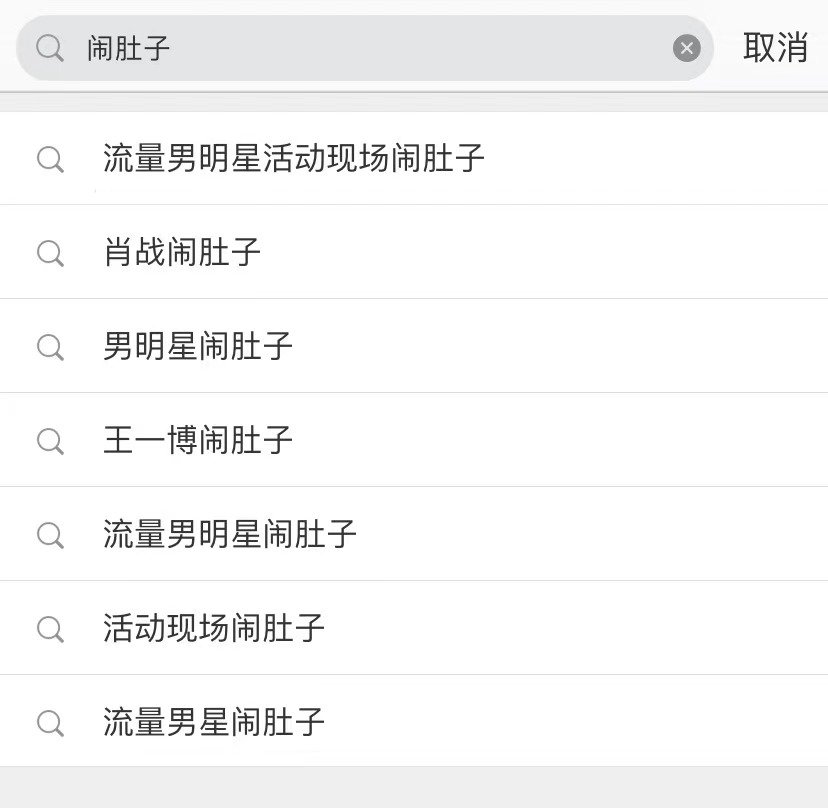The image size is (828, 808).
Task: Open suggestion 王一博闹肚子
Action: pyautogui.click(x=197, y=440)
